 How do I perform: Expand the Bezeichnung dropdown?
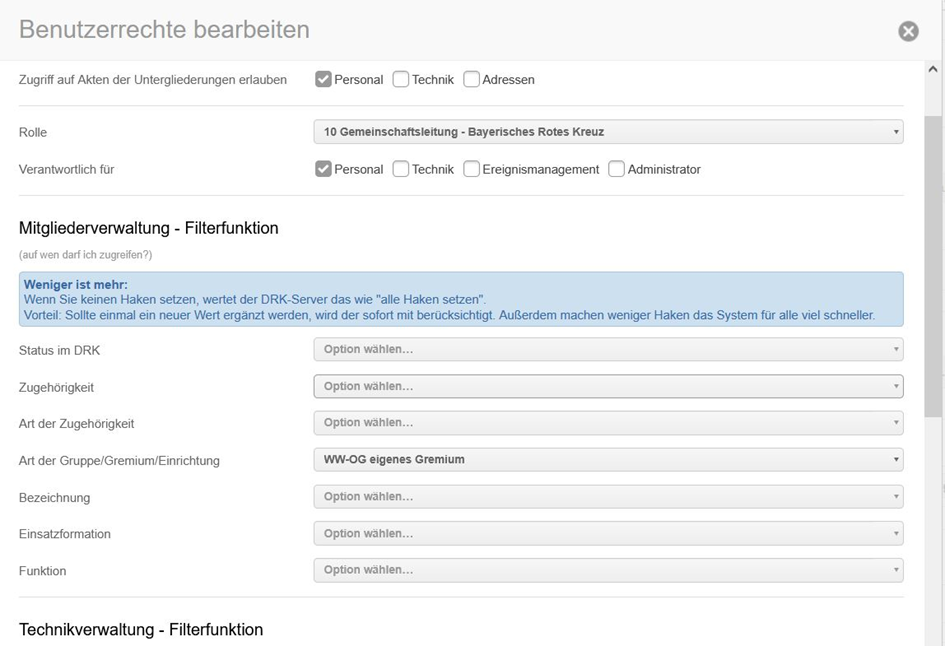click(607, 497)
